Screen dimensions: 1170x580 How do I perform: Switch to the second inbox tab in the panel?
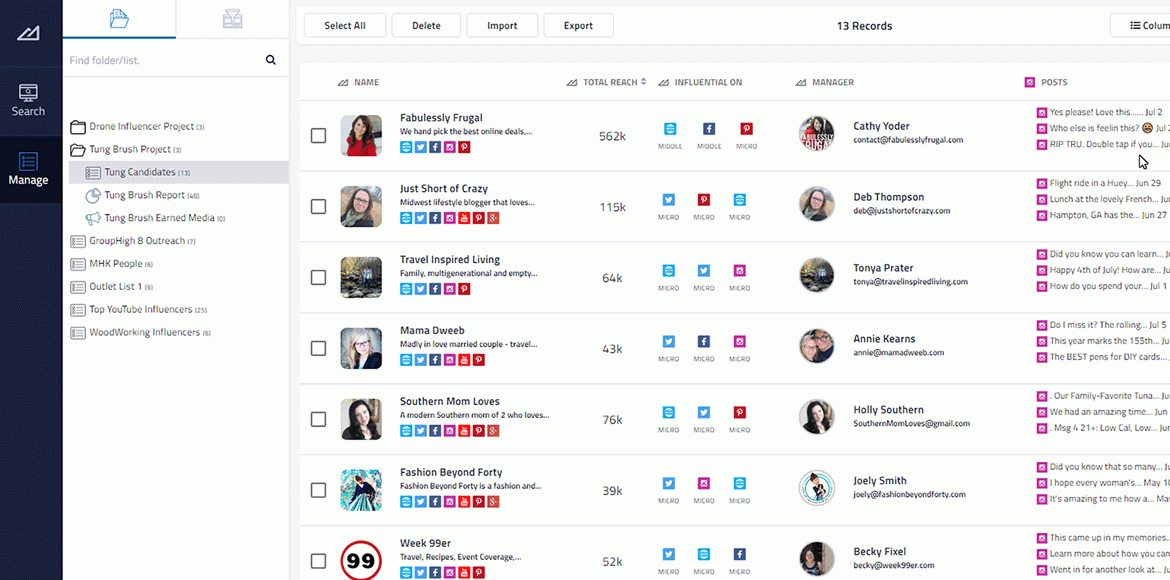pyautogui.click(x=232, y=19)
